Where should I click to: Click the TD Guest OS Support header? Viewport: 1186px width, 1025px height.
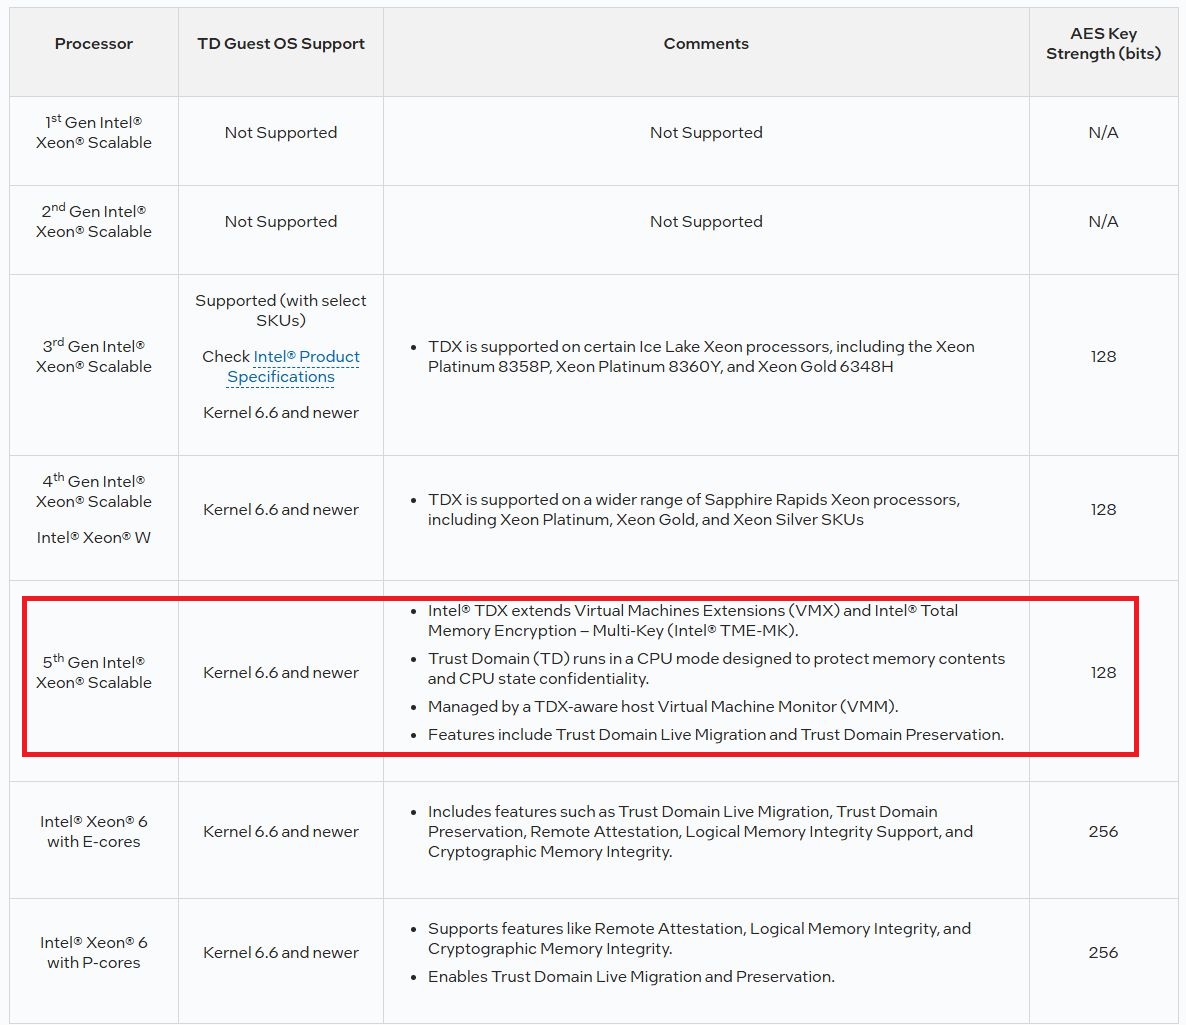pos(281,44)
